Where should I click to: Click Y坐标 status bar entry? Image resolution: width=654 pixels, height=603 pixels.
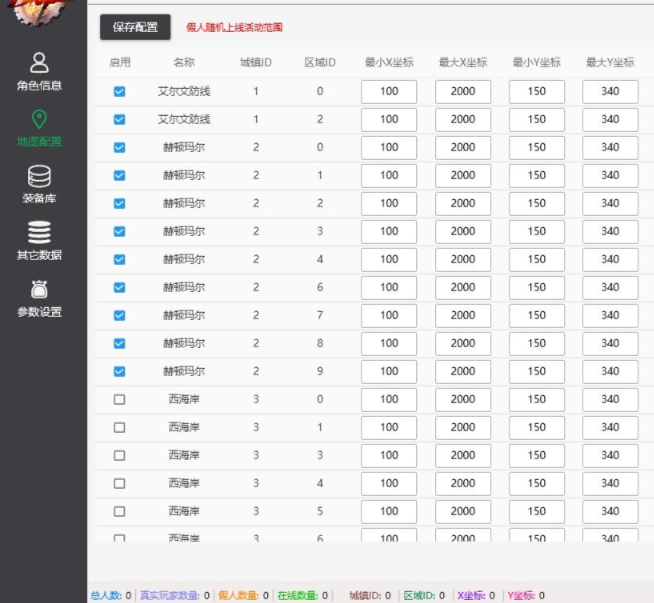(x=526, y=595)
